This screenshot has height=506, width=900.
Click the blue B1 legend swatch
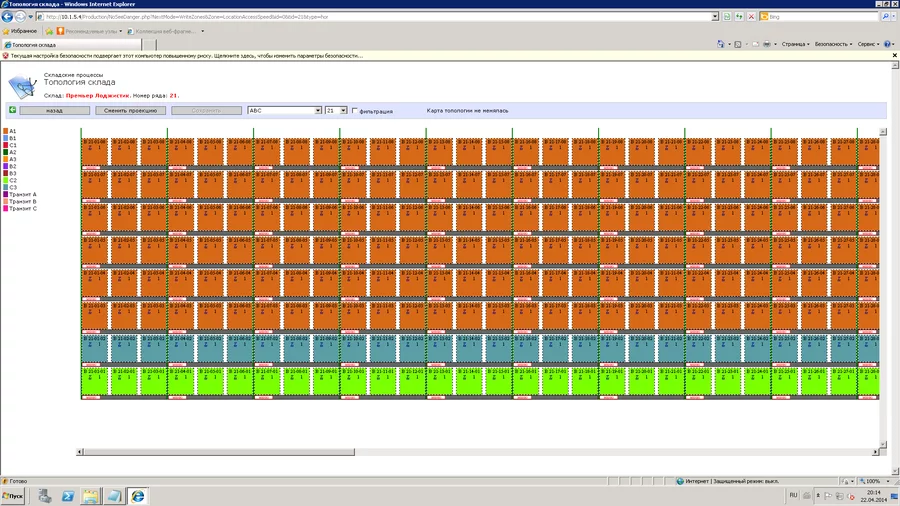tap(6, 138)
